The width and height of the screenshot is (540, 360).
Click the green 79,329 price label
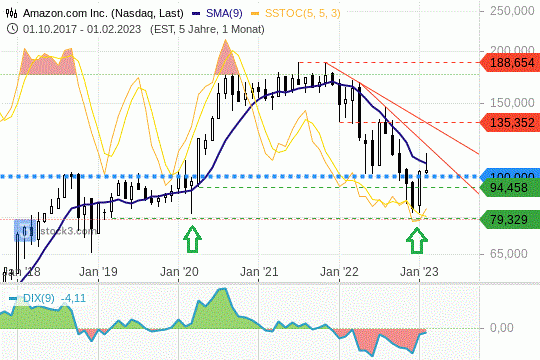[510, 219]
